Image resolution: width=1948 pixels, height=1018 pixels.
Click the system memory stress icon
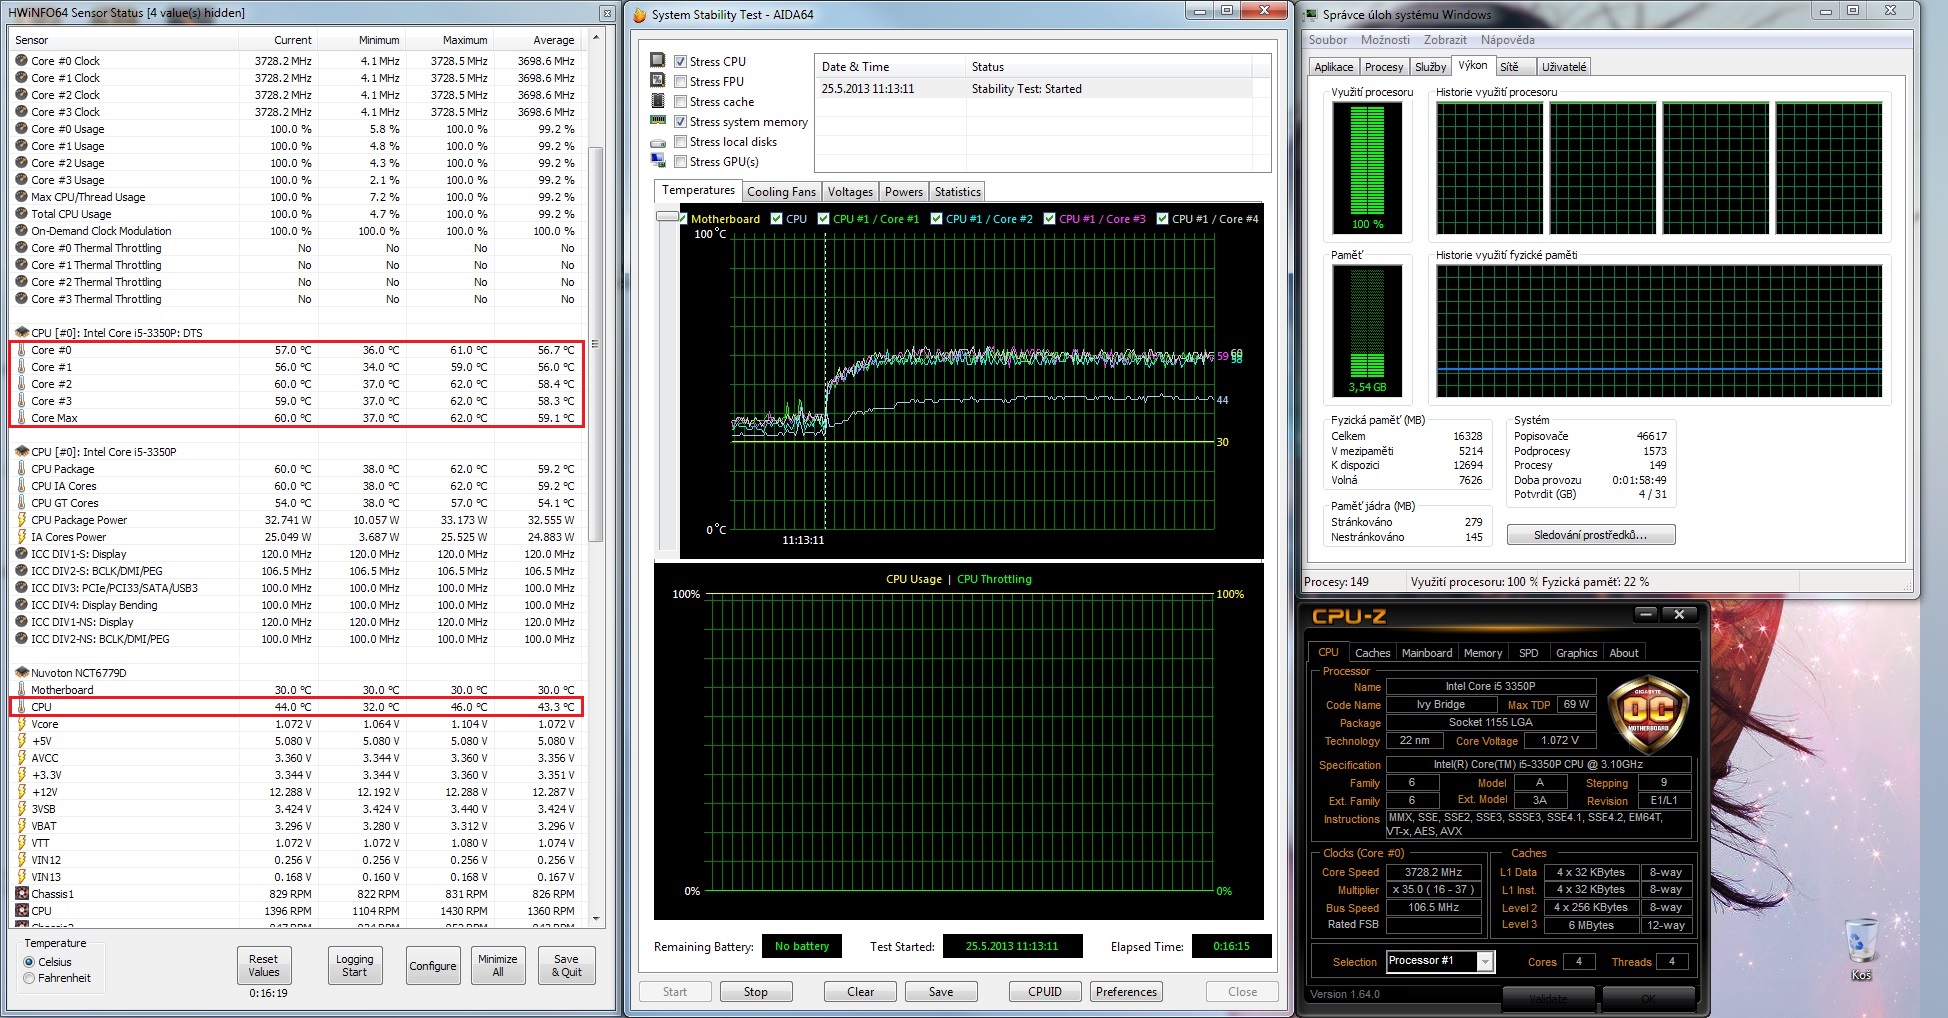[x=657, y=121]
